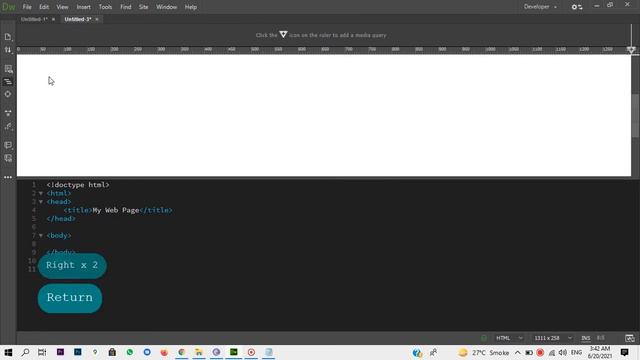640x360 pixels.
Task: Open the 1311 x 258 window size dropdown
Action: coord(553,338)
